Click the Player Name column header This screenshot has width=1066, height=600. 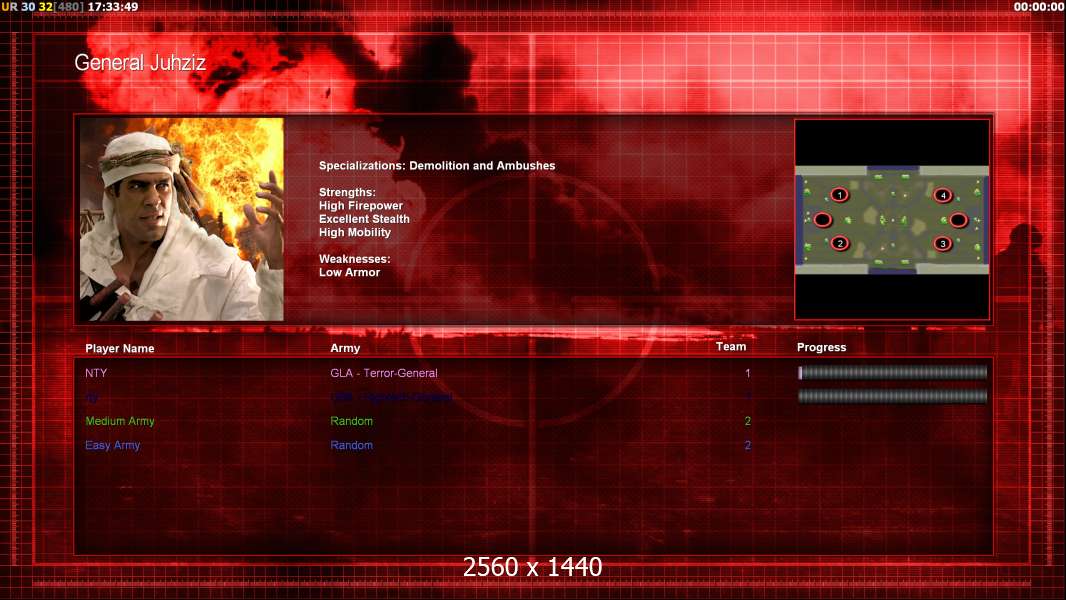click(x=120, y=349)
